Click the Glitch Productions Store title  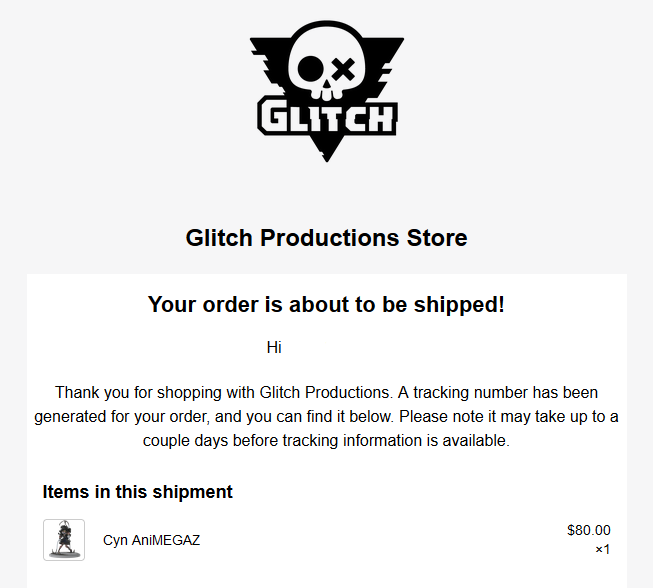pos(326,238)
